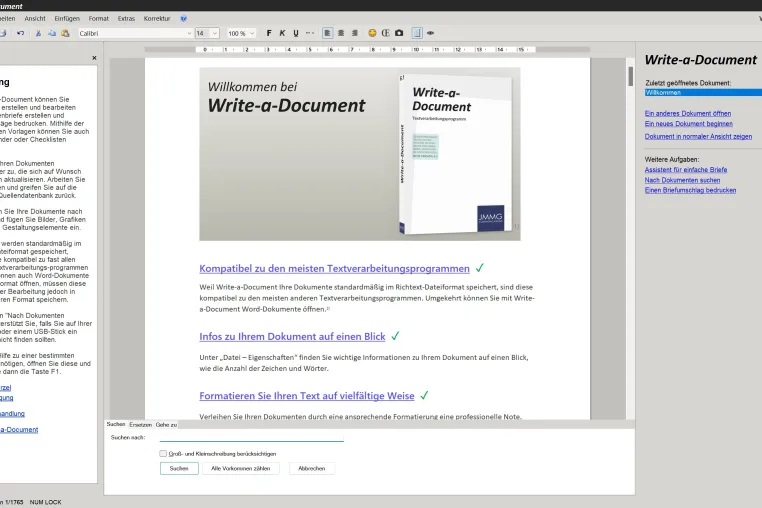Open the Einfügen menu
This screenshot has width=762, height=508.
[67, 18]
